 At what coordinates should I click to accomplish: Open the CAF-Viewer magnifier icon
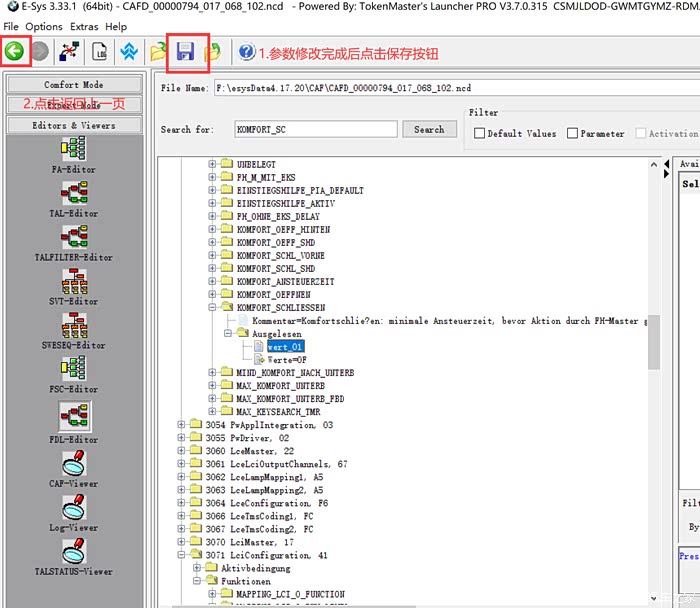point(74,464)
